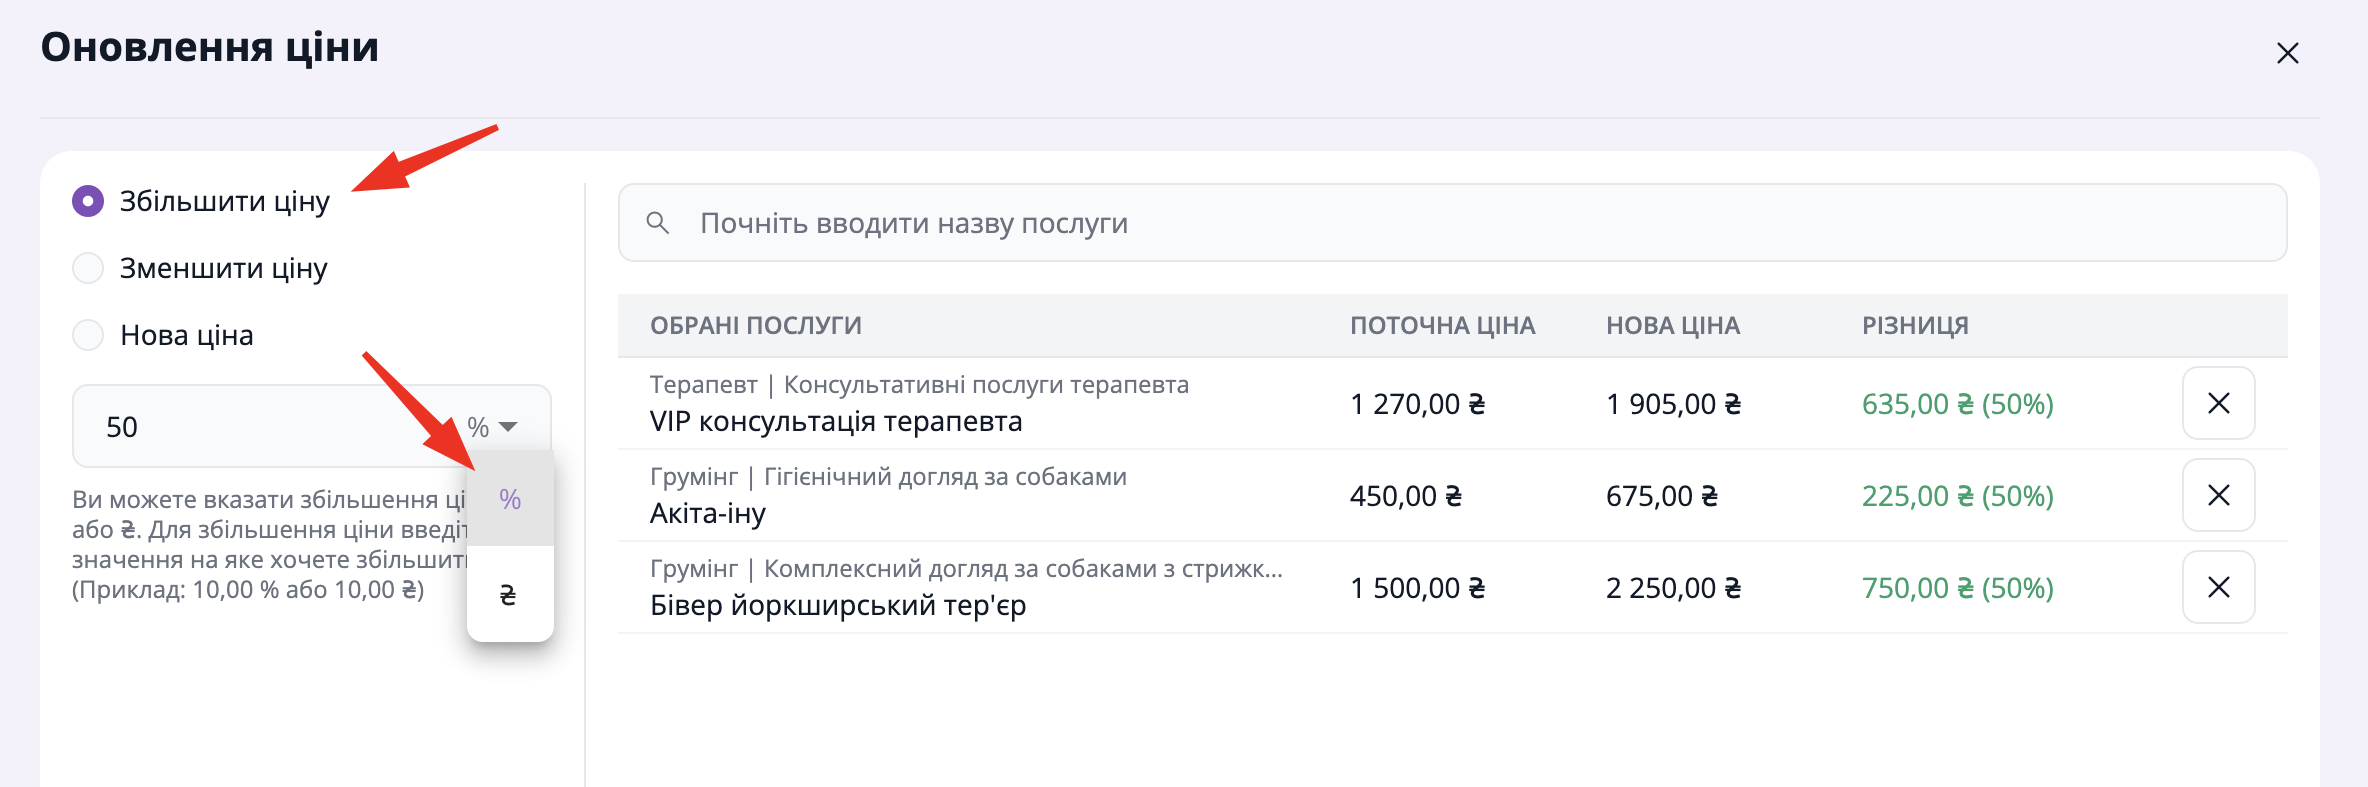The width and height of the screenshot is (2368, 787).
Task: Choose % option in unit menu
Action: tap(510, 499)
